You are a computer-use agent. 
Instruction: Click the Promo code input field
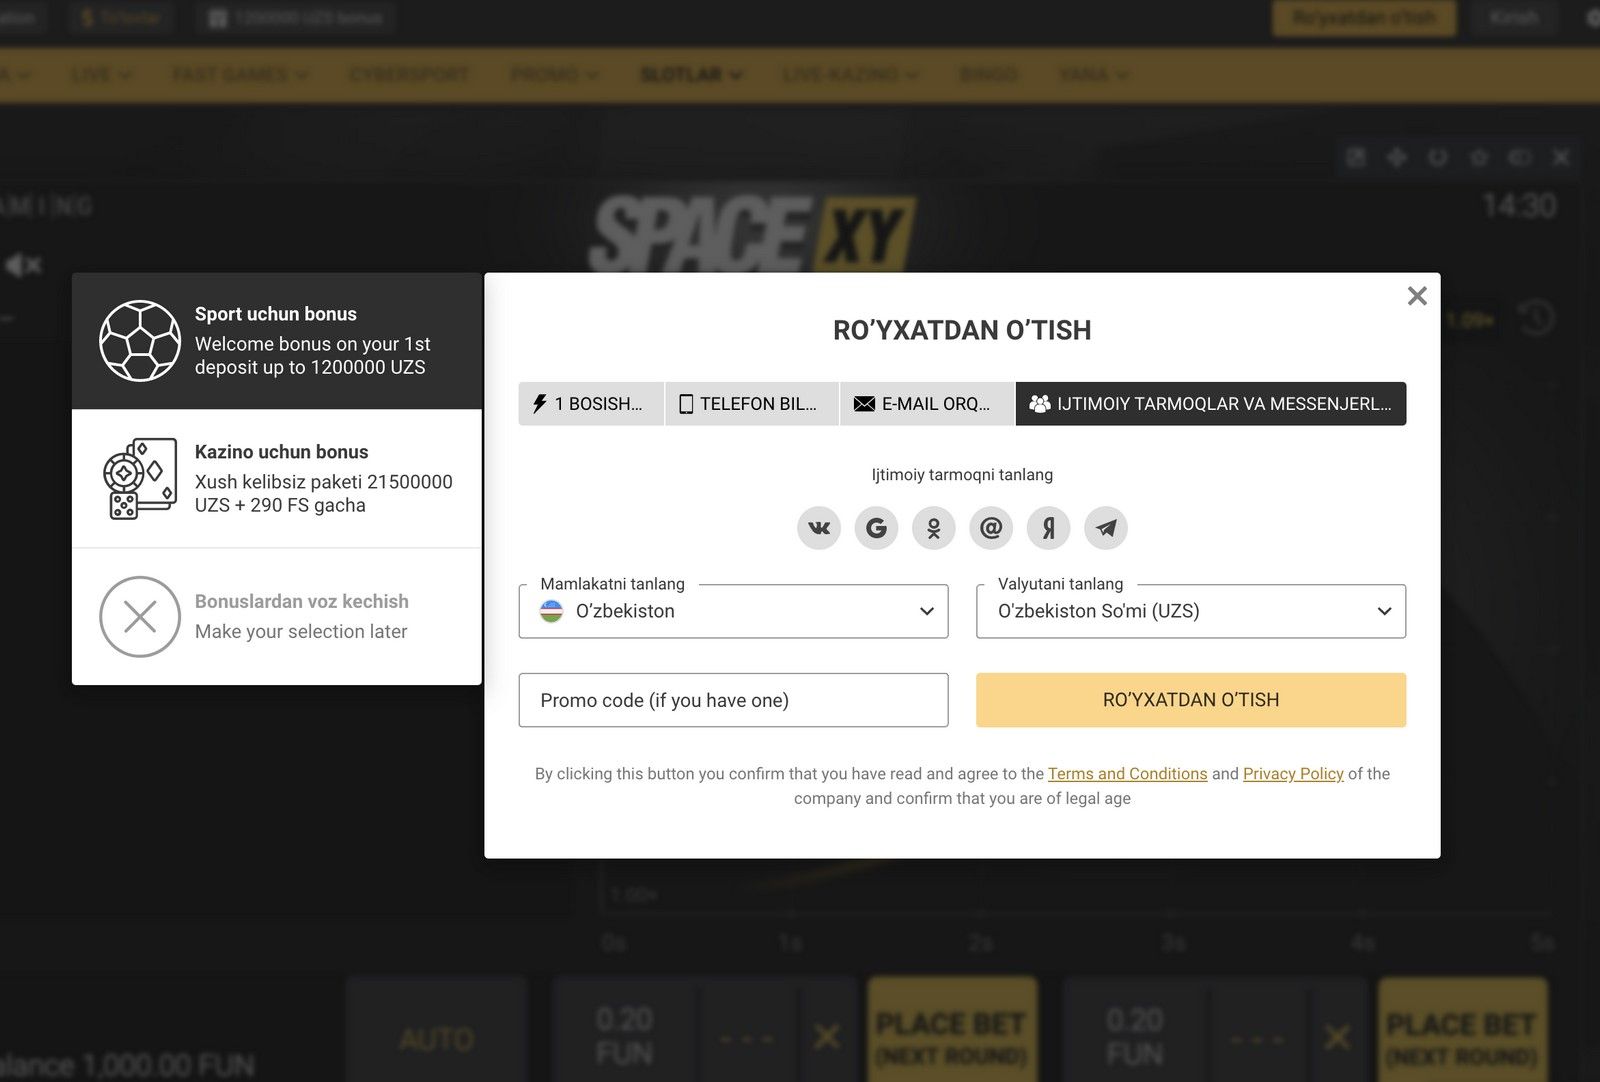pos(733,700)
